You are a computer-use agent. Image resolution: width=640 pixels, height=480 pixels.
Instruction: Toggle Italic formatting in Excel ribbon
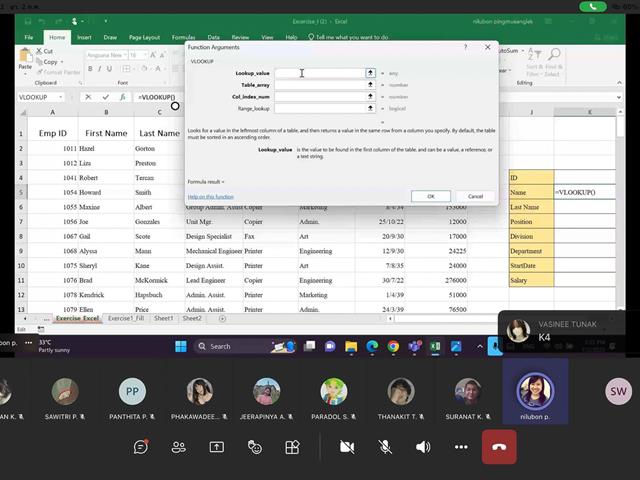coord(100,69)
